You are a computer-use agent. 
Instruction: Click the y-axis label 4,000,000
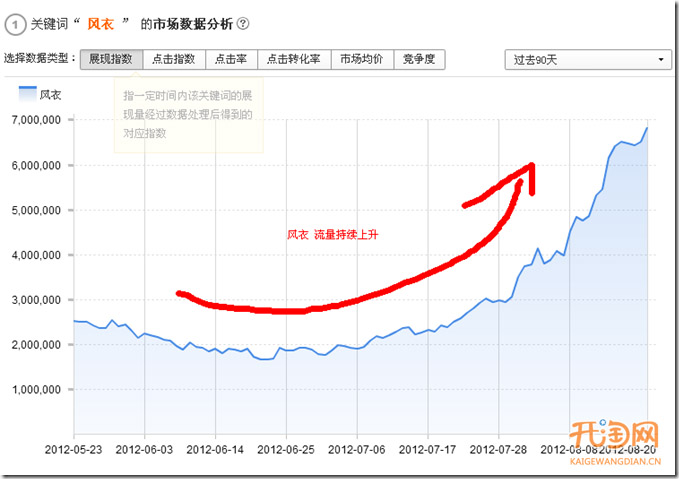pyautogui.click(x=36, y=255)
